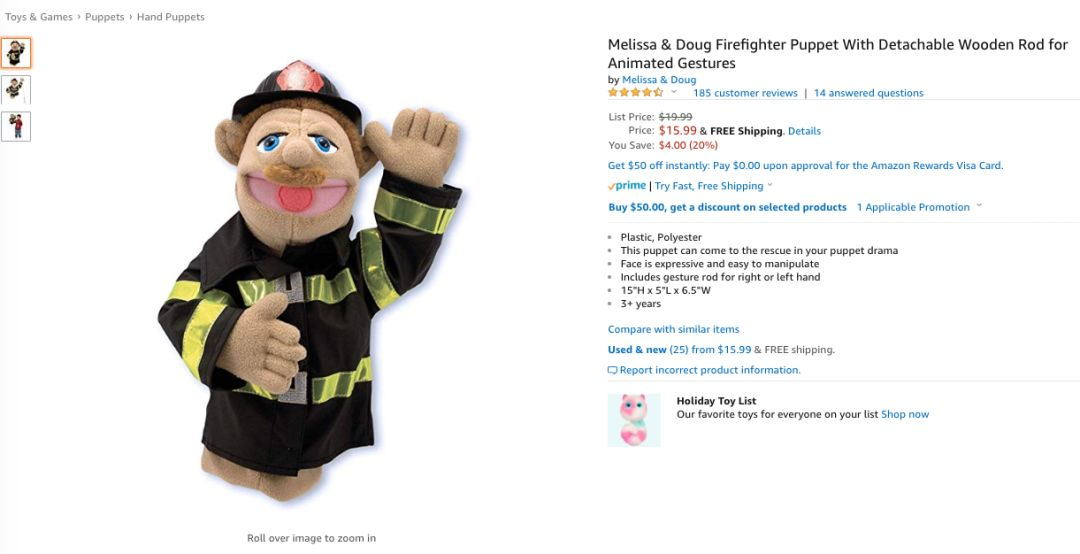Open the 14 answered questions link
This screenshot has height=554, width=1080.
869,93
